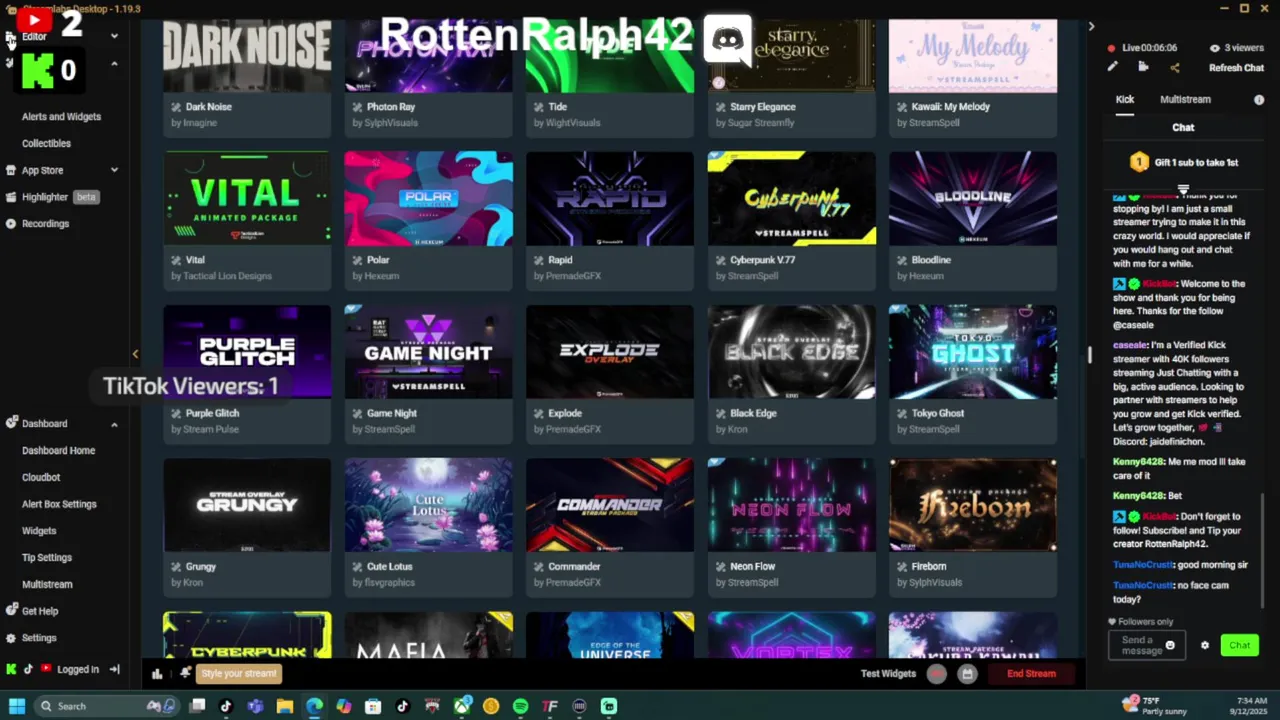This screenshot has width=1280, height=720.
Task: Select the Bloodline overlay thumbnail
Action: pyautogui.click(x=973, y=198)
